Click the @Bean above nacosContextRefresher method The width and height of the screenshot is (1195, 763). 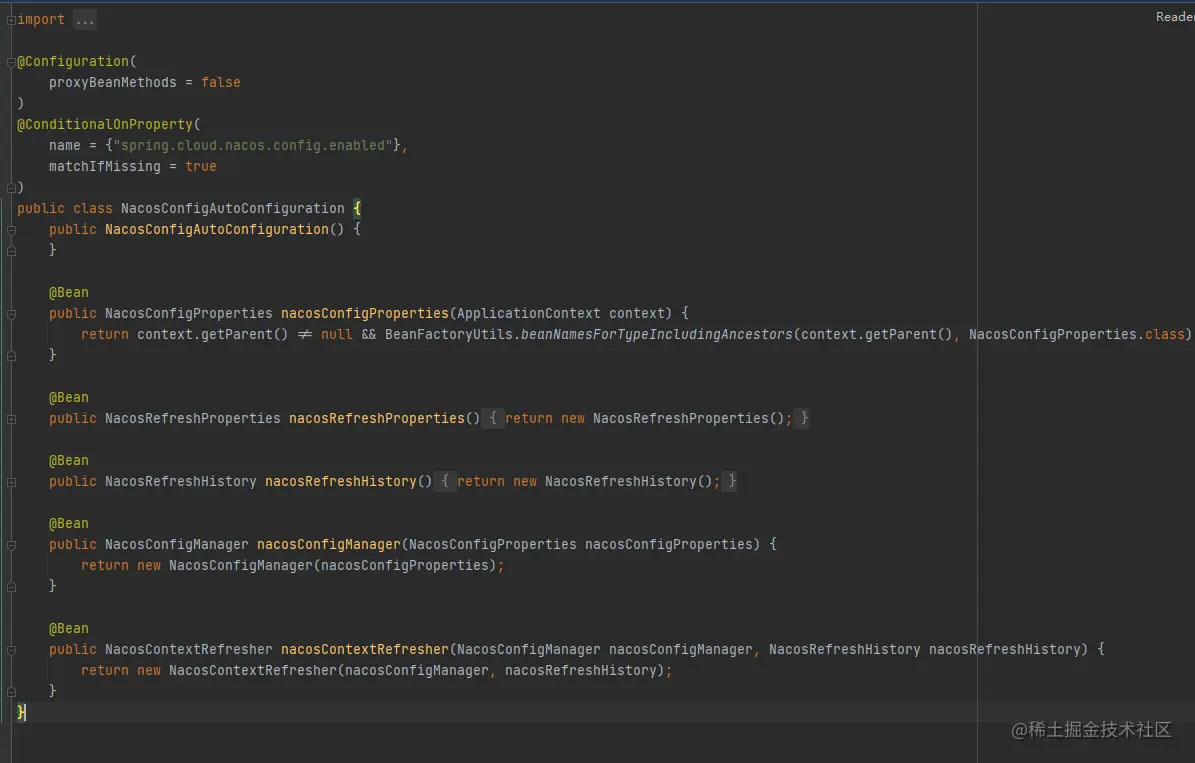click(69, 629)
